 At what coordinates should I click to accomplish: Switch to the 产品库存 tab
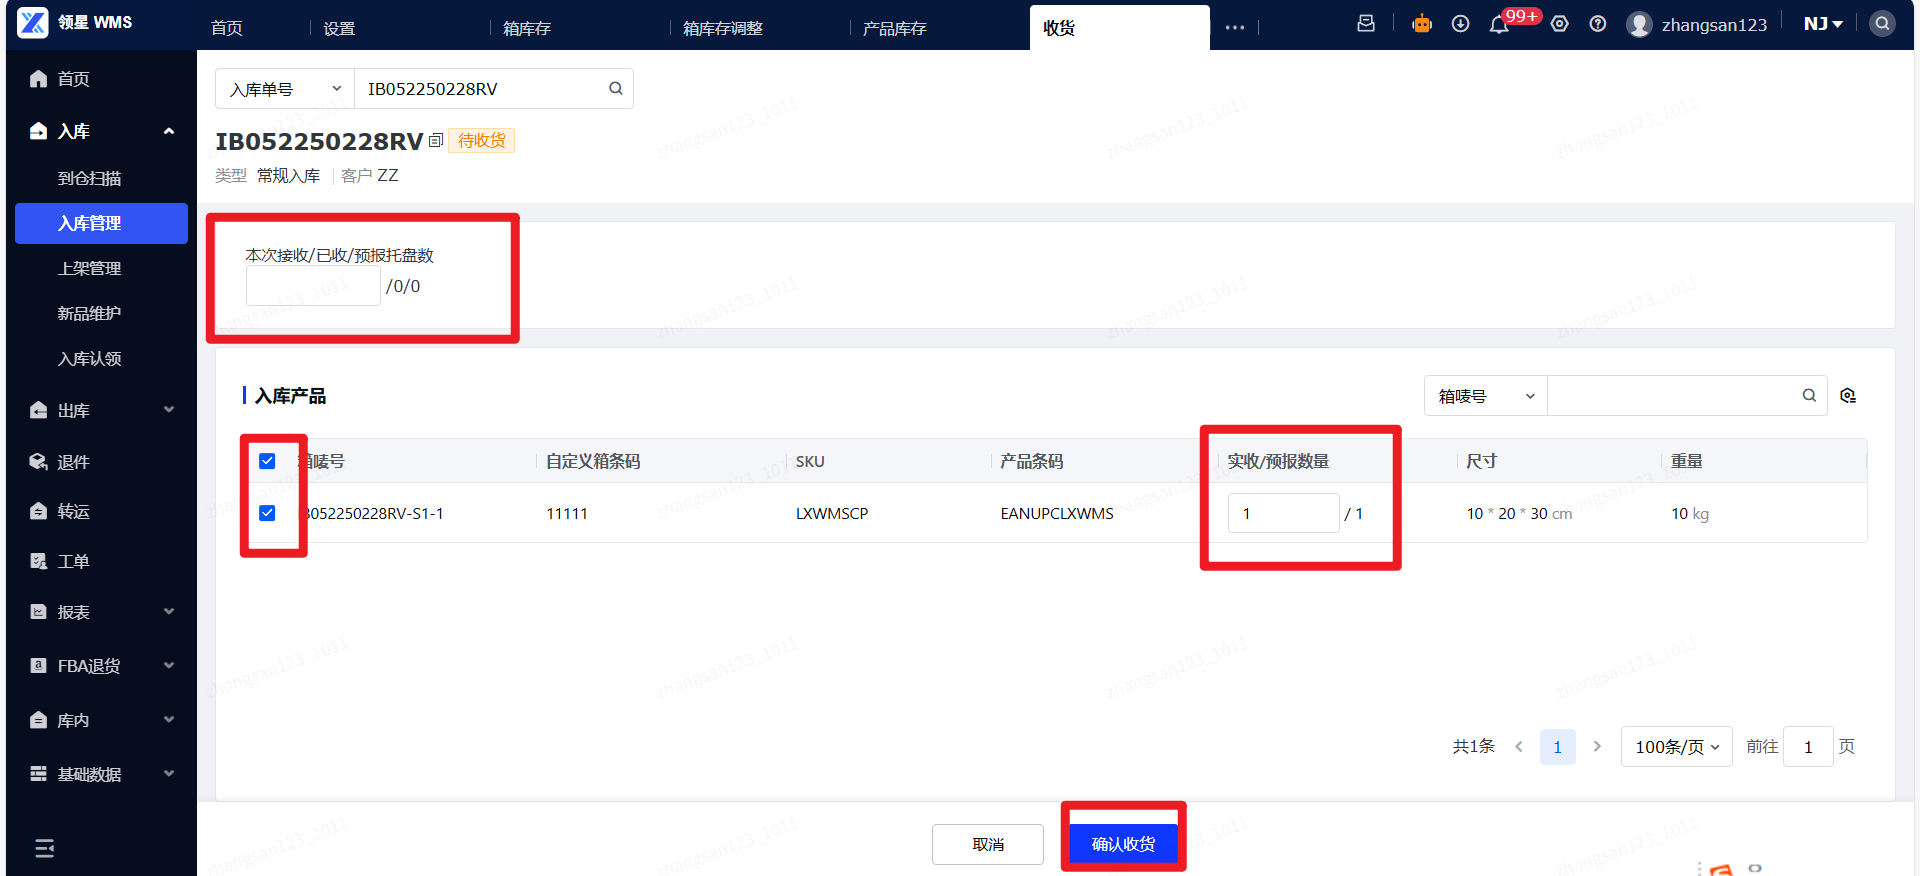(895, 28)
